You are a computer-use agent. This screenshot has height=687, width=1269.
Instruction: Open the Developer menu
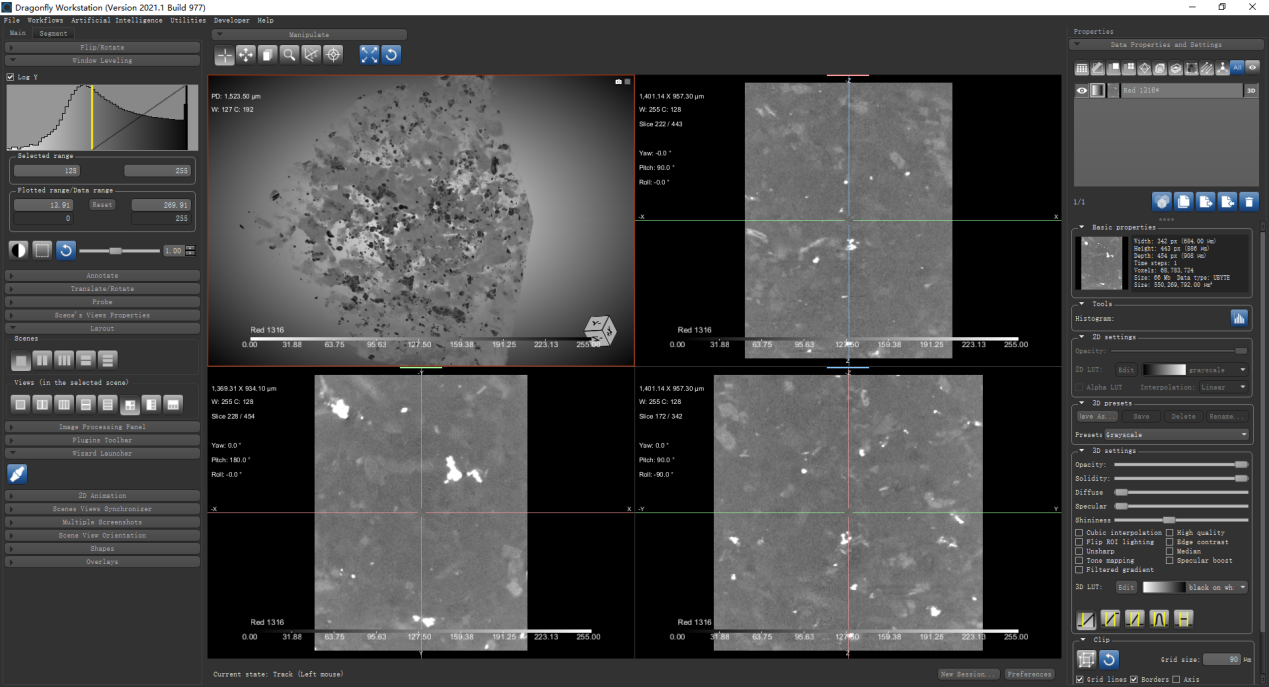pyautogui.click(x=231, y=20)
